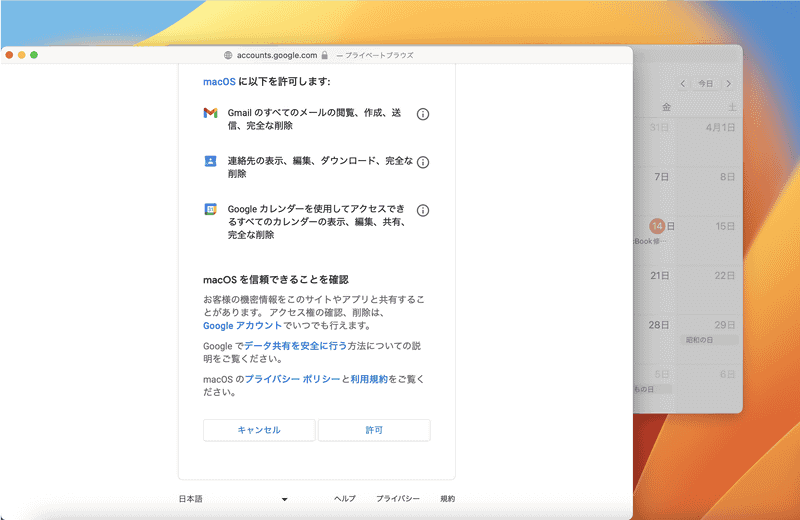Open the データ共有を安全に行う link

coord(295,346)
